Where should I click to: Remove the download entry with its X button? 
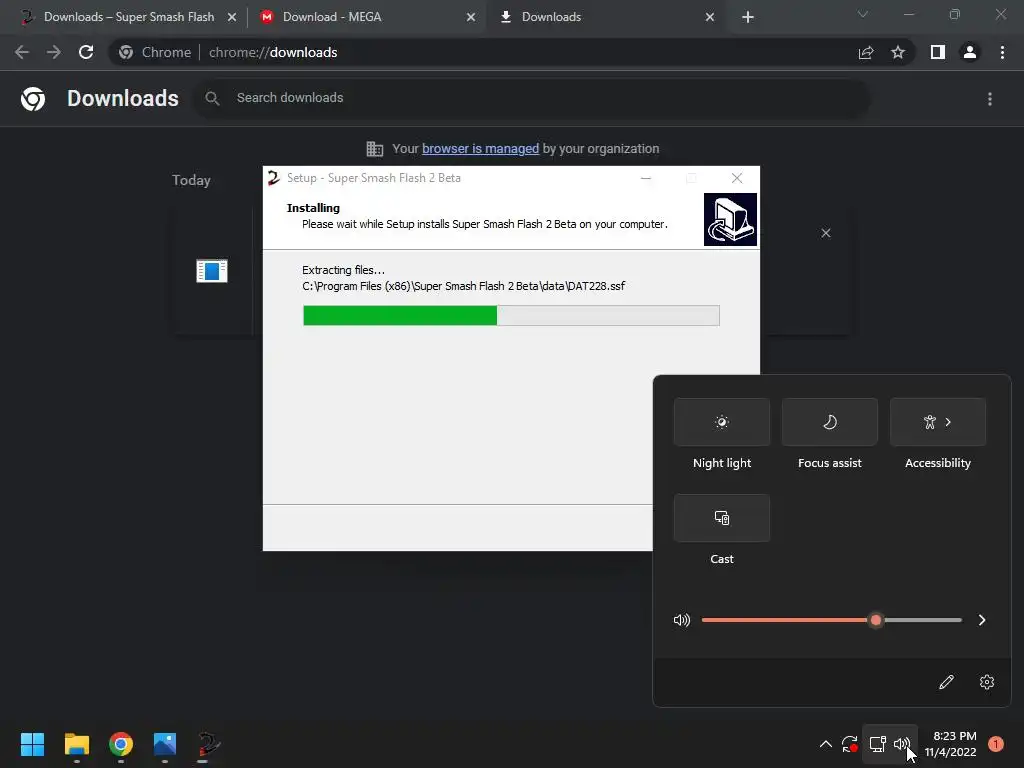coord(825,233)
